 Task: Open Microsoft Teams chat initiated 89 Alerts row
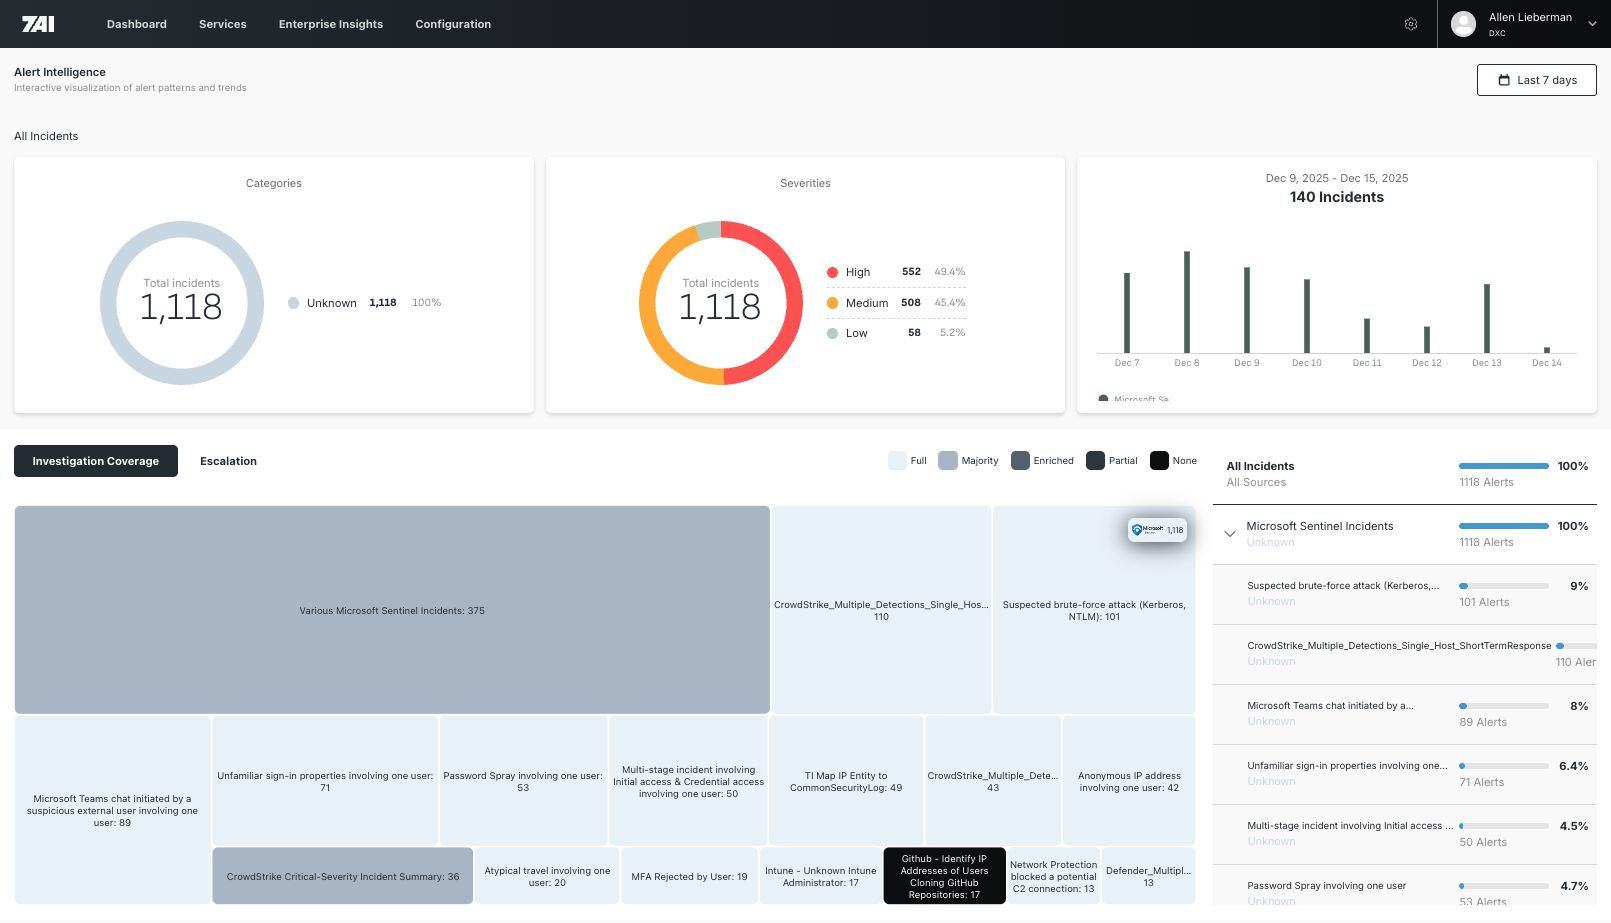coord(1405,714)
